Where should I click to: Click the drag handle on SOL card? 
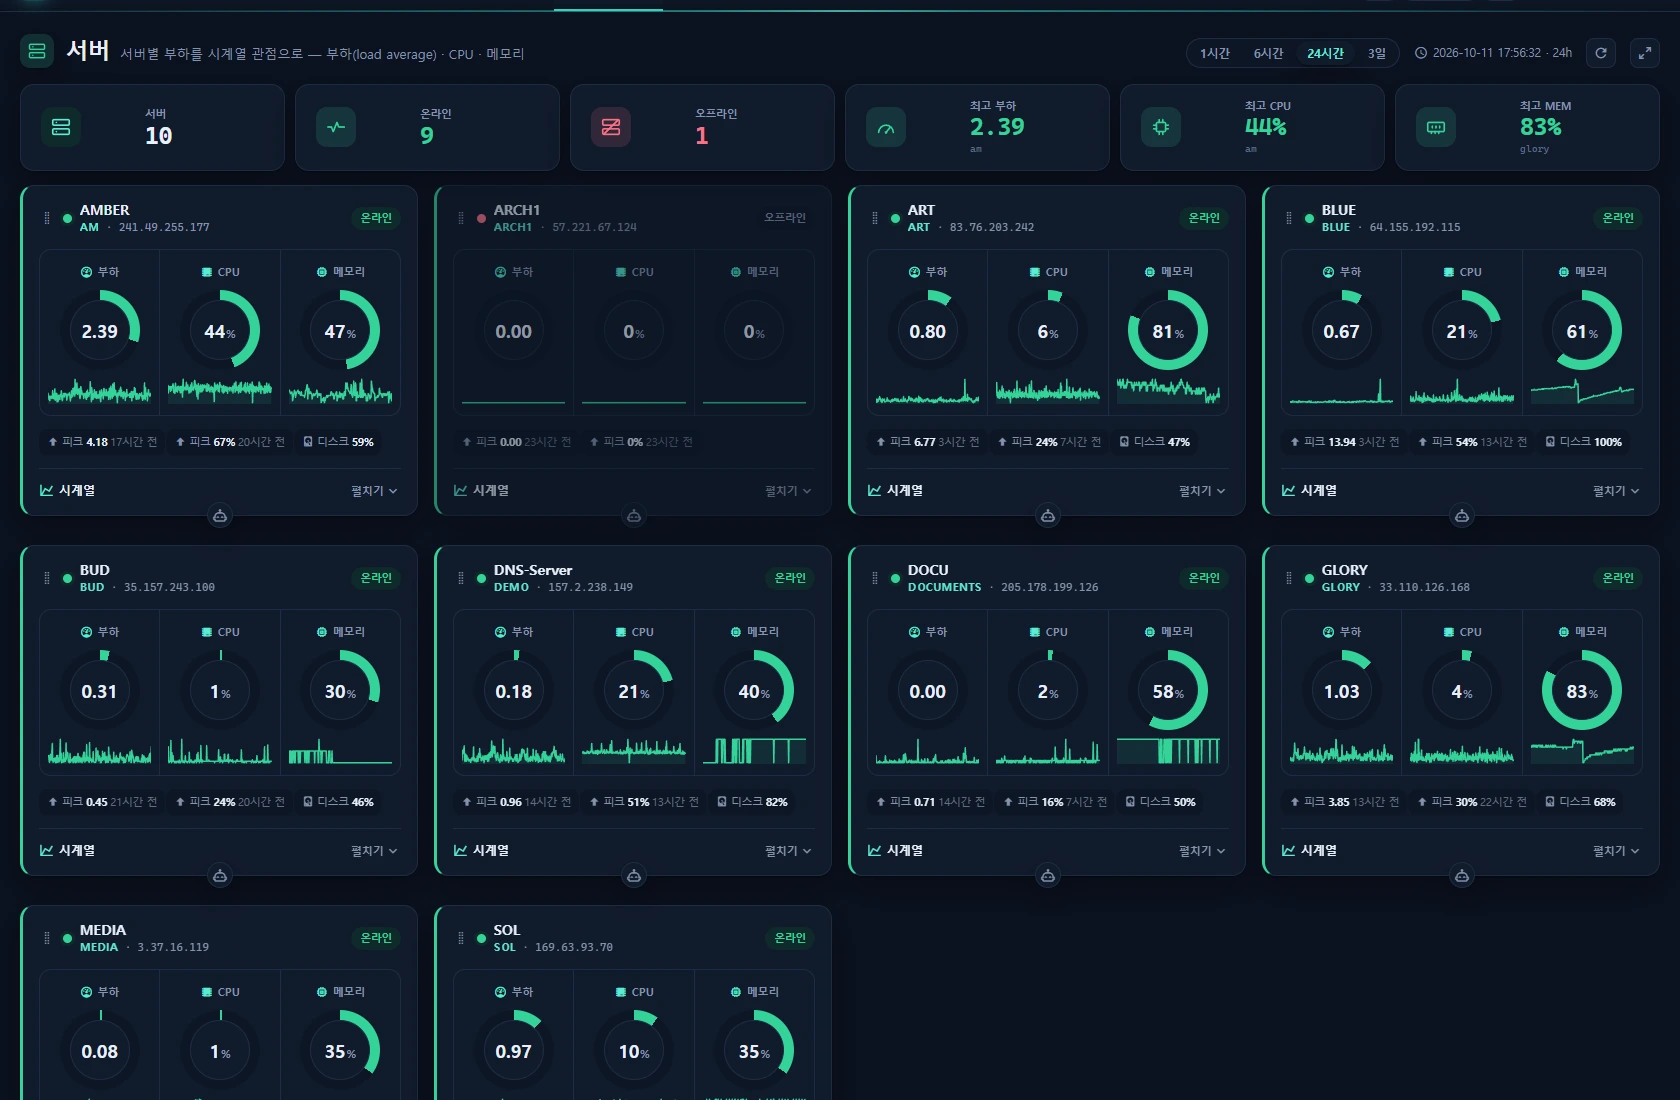click(461, 938)
